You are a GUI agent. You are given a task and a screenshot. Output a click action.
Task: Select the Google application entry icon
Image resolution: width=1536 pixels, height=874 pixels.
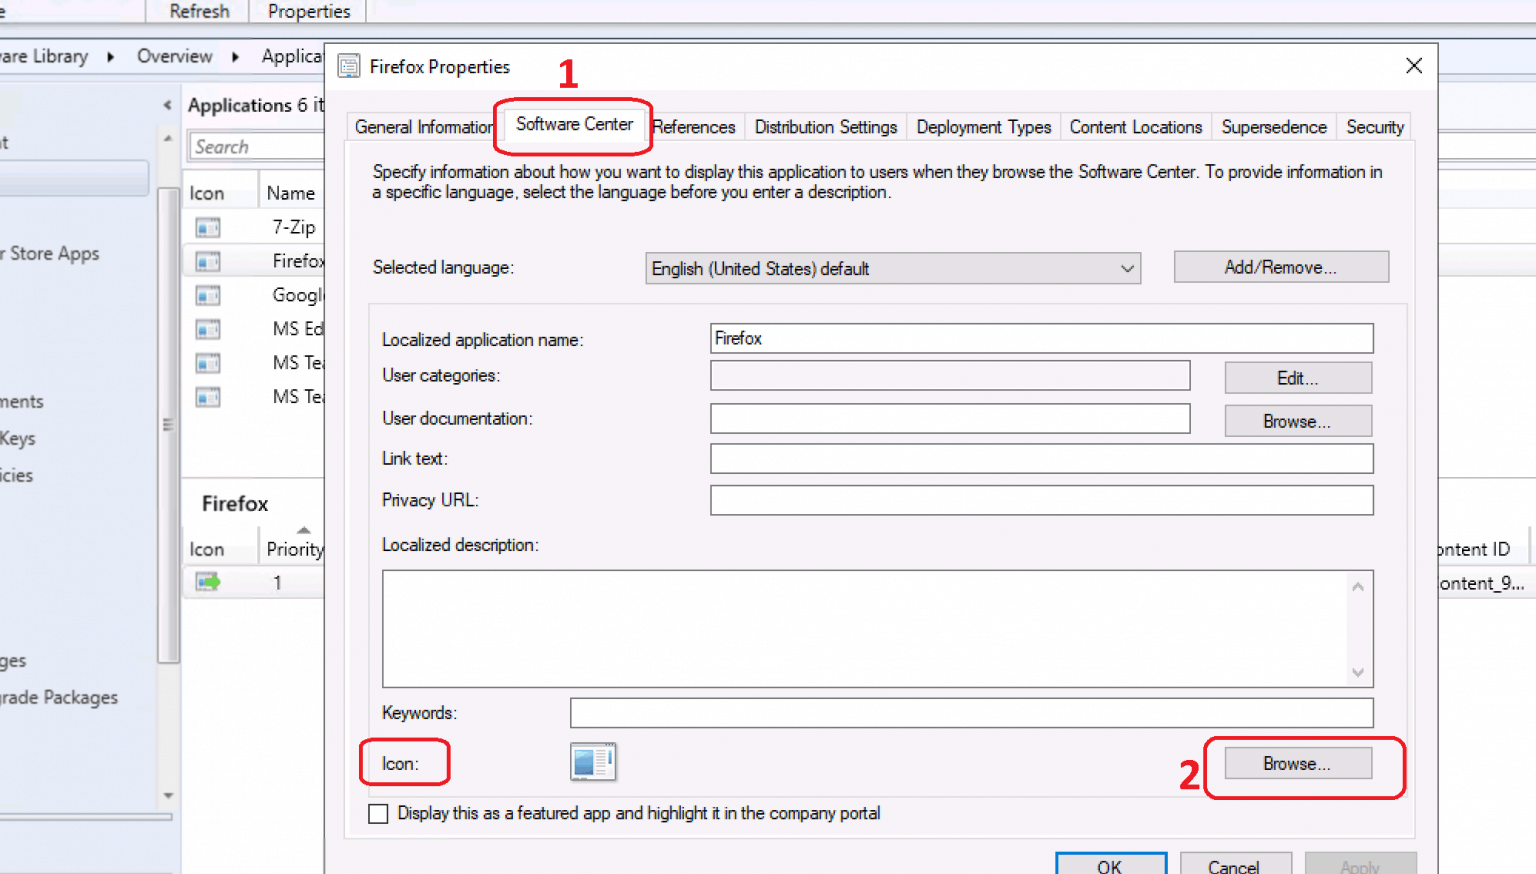207,295
